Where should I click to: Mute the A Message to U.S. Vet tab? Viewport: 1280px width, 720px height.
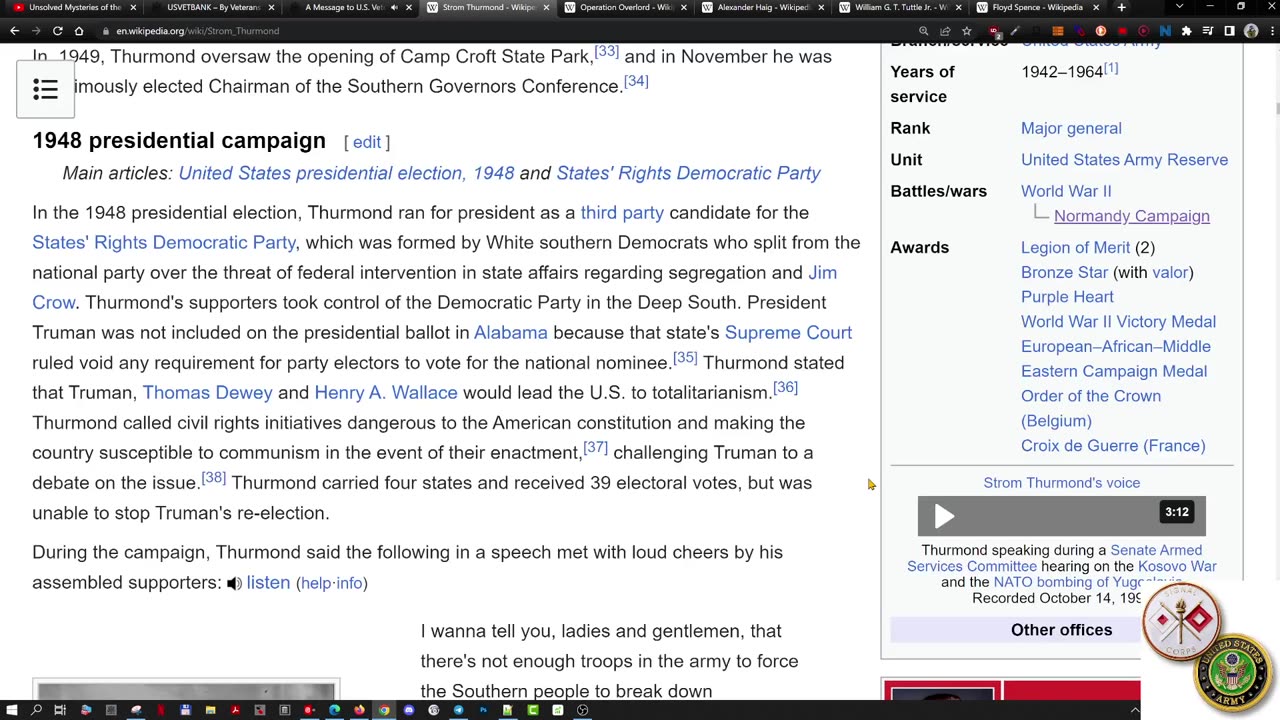394,7
